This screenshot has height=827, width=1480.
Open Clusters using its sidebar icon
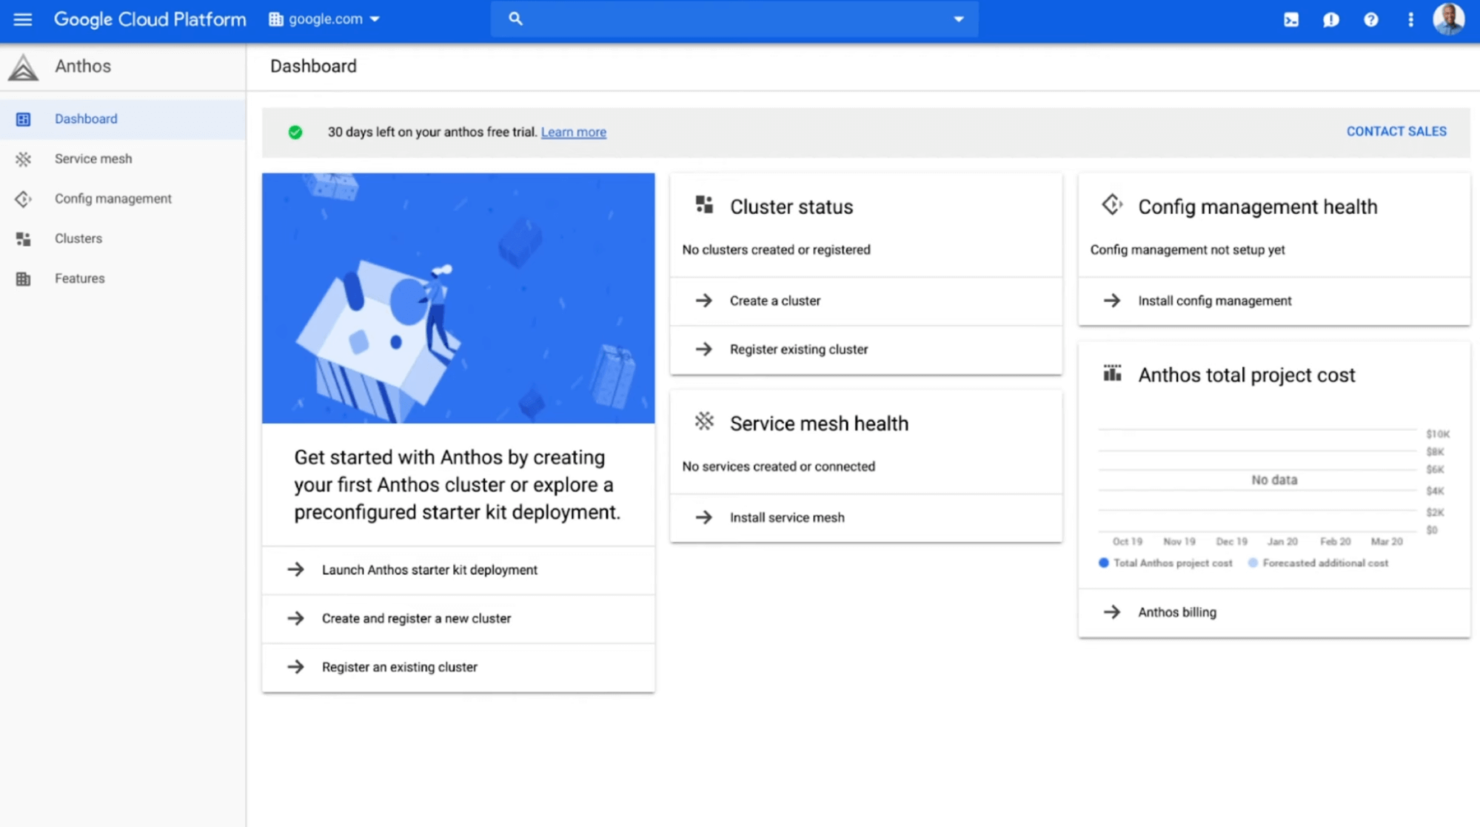coord(23,238)
